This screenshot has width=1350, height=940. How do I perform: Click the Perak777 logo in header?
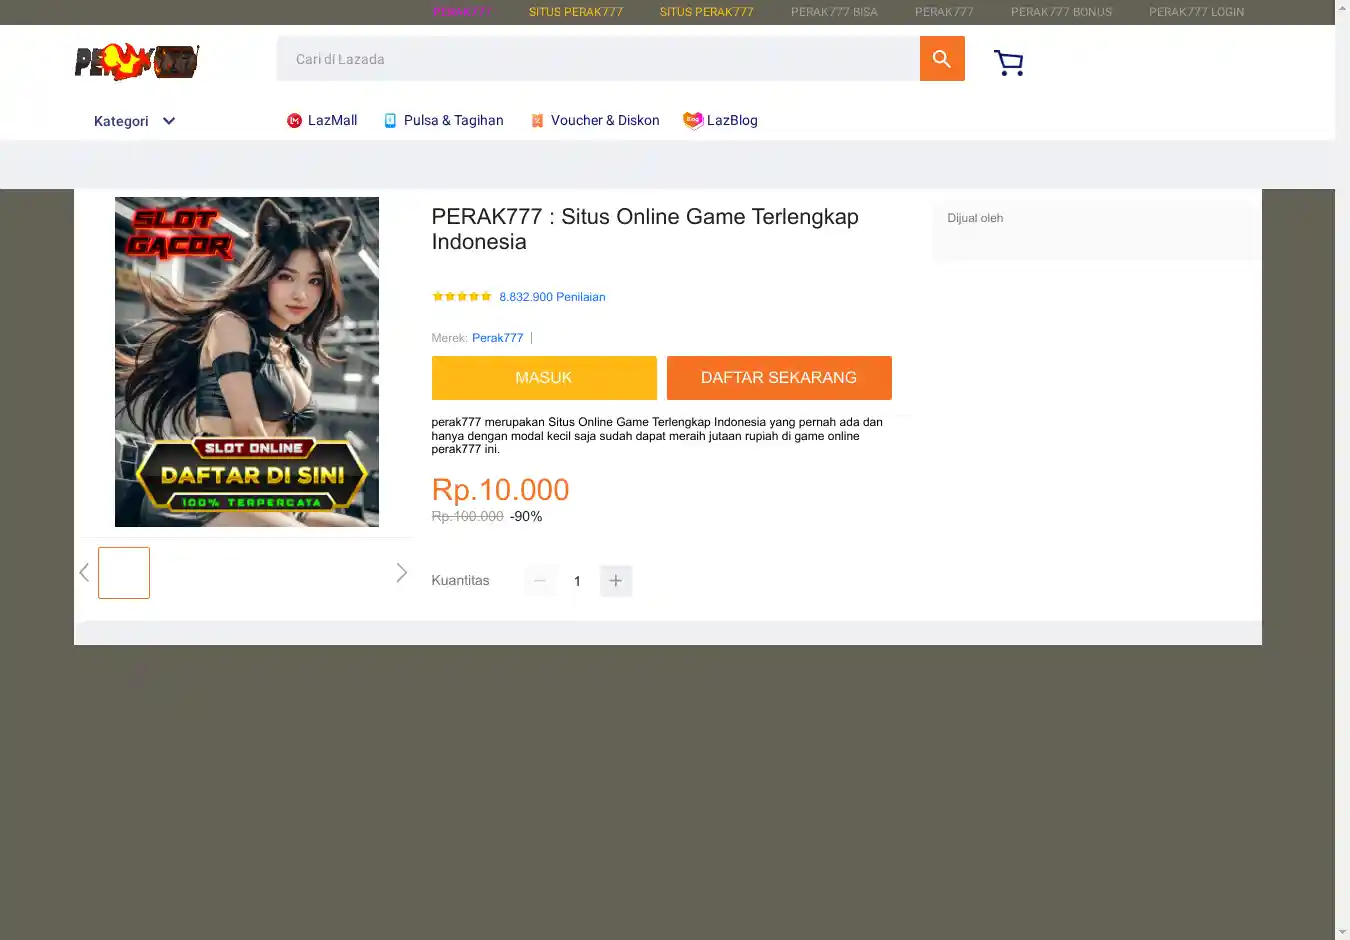(x=137, y=62)
